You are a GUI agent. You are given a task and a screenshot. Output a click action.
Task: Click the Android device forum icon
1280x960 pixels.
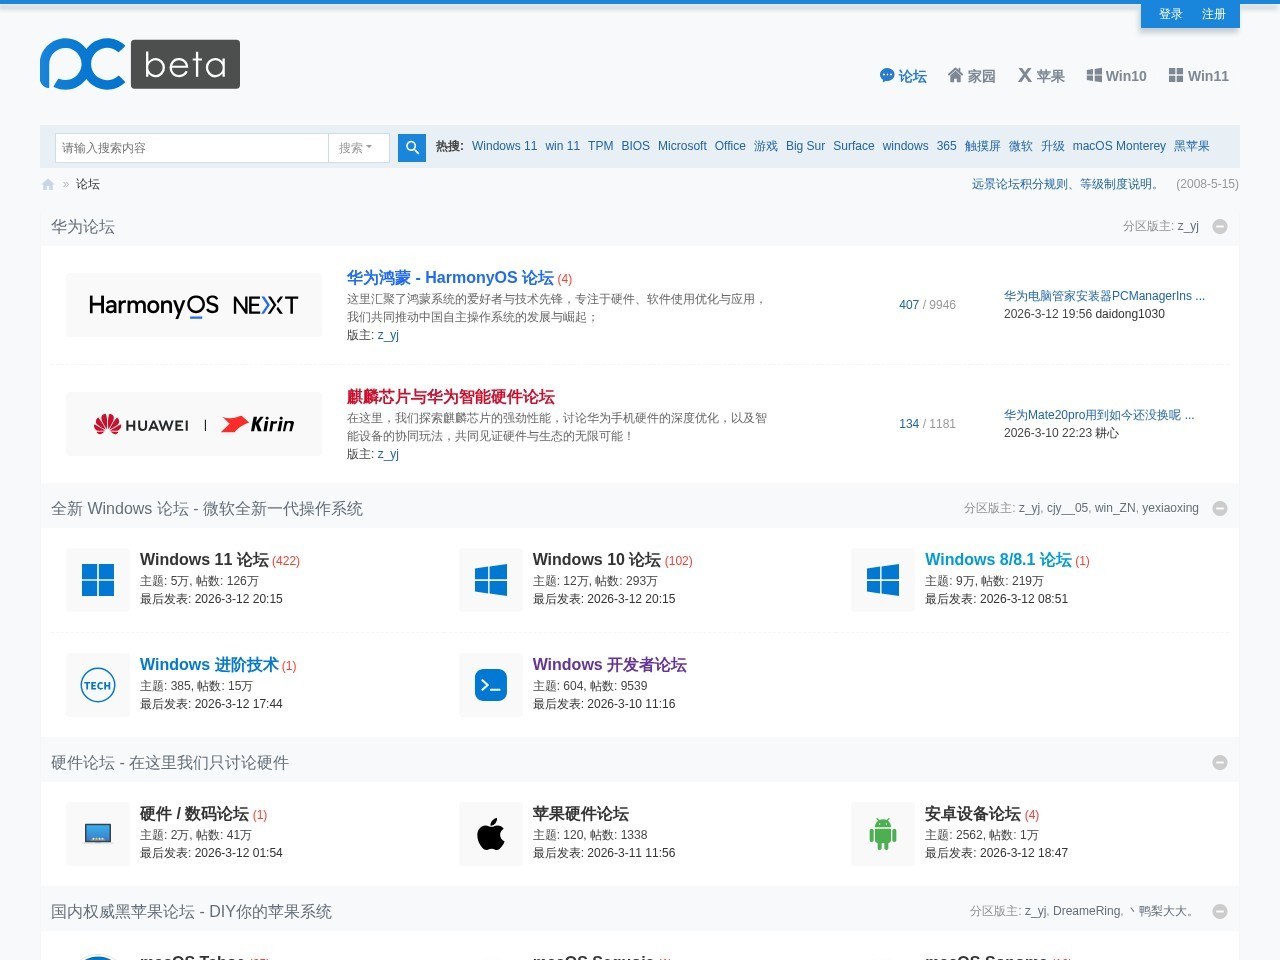[x=882, y=834]
